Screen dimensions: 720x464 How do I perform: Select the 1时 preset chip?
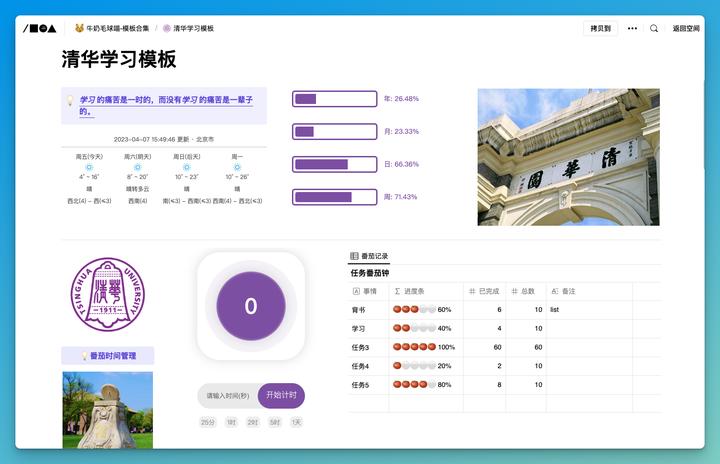coord(231,422)
